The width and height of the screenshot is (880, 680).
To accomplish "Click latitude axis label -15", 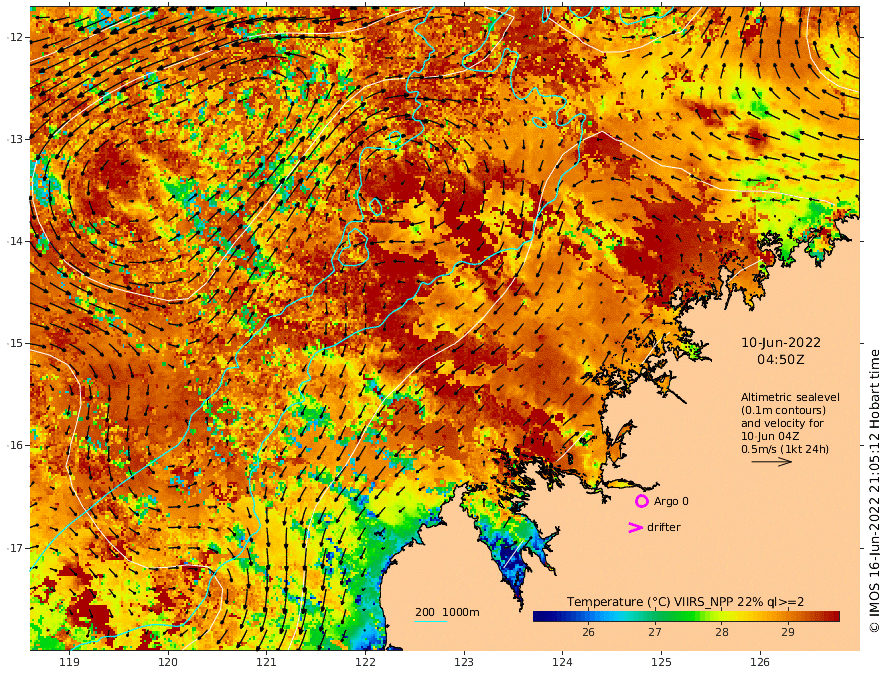I will 15,343.
